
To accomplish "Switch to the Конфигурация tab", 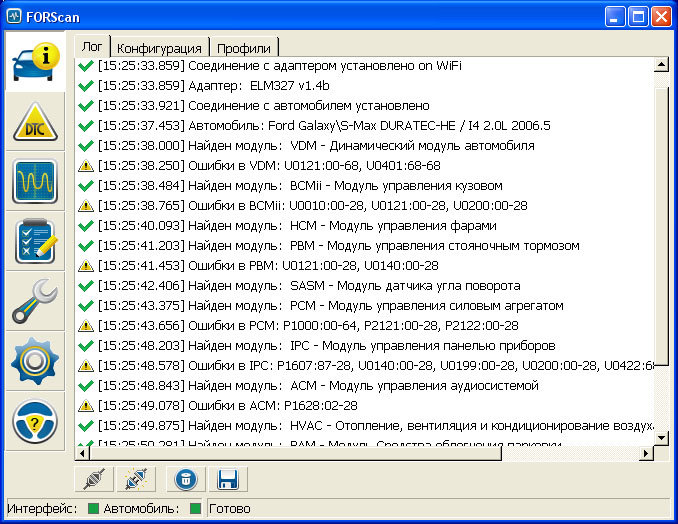I will [x=159, y=47].
